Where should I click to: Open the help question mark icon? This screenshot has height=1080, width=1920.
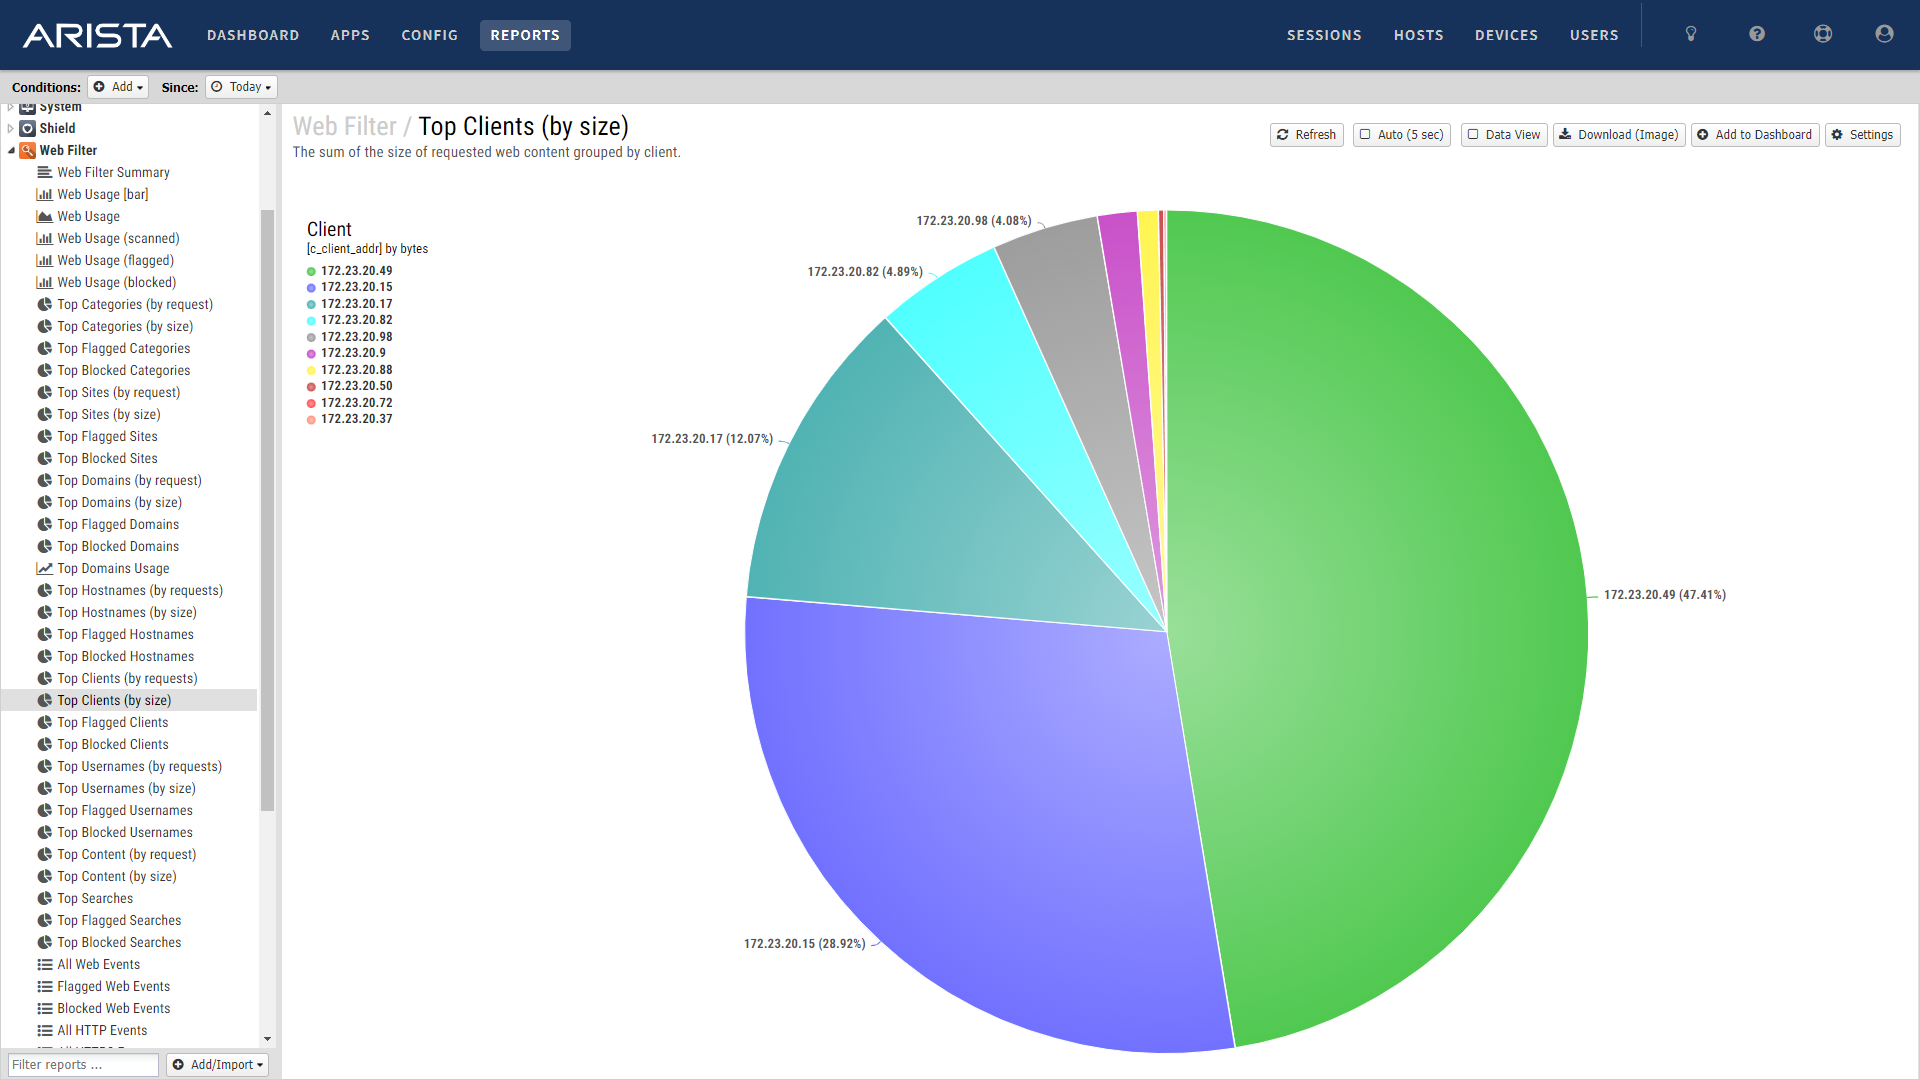click(x=1757, y=34)
